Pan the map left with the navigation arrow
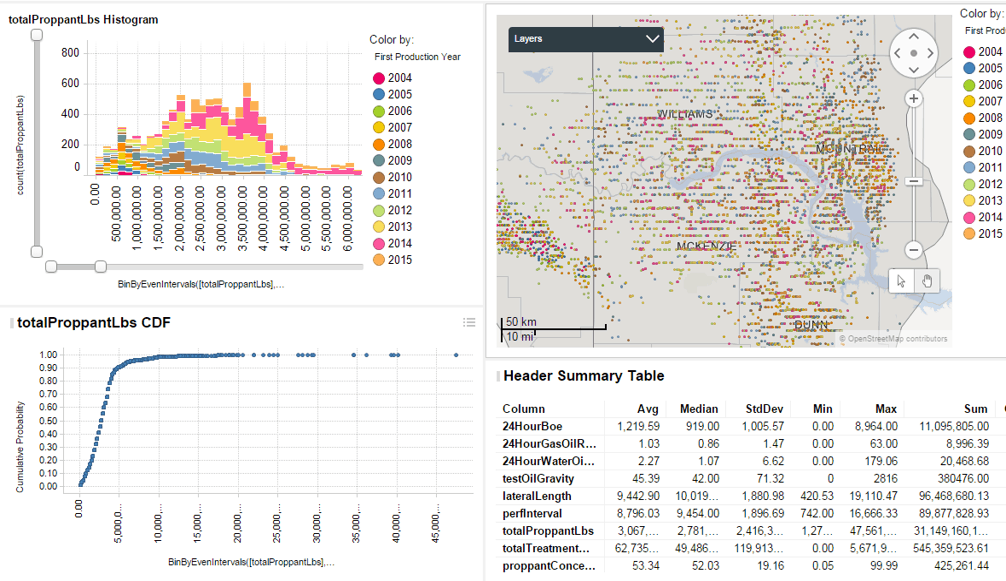This screenshot has height=581, width=1006. (896, 53)
